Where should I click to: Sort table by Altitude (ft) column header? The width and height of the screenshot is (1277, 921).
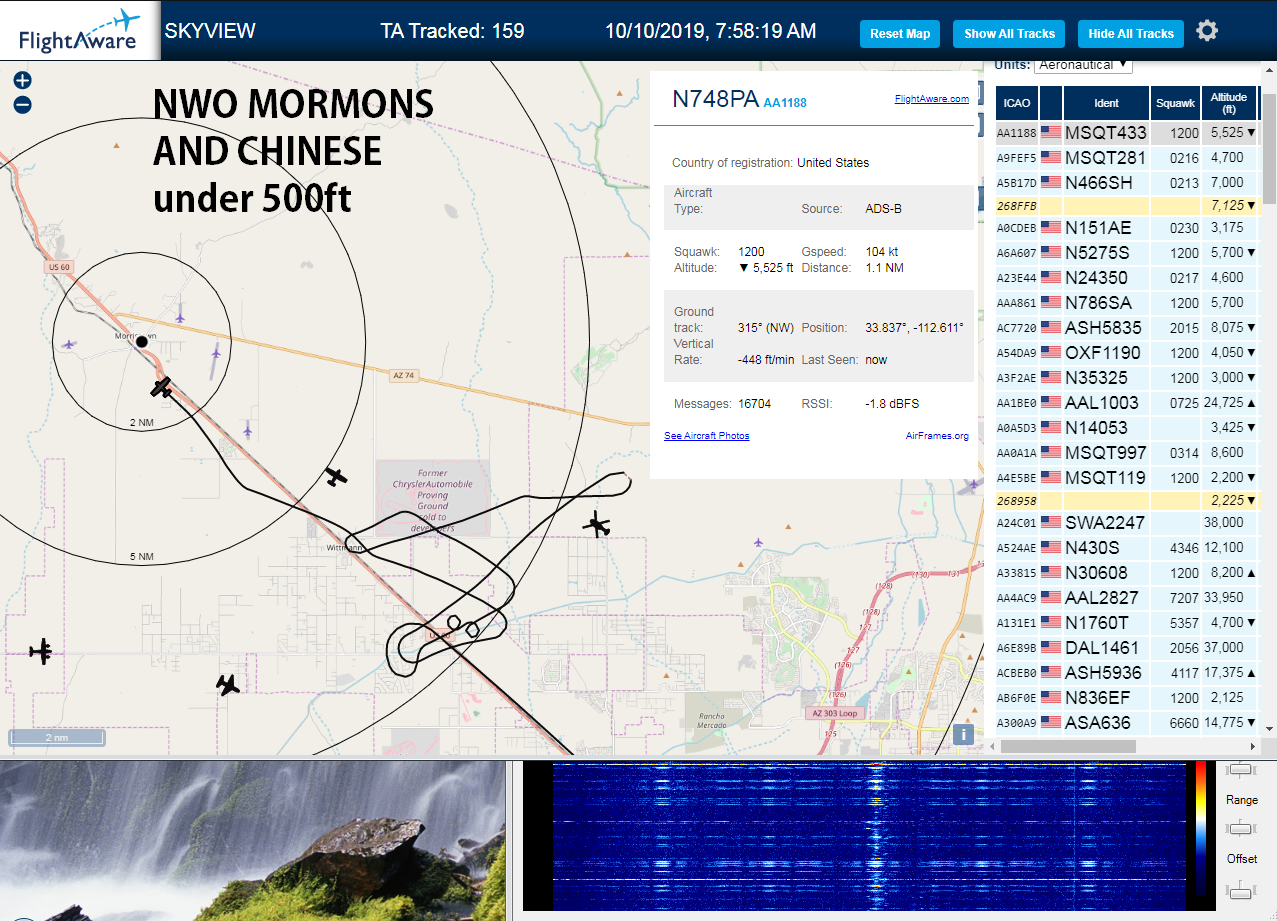coord(1229,102)
